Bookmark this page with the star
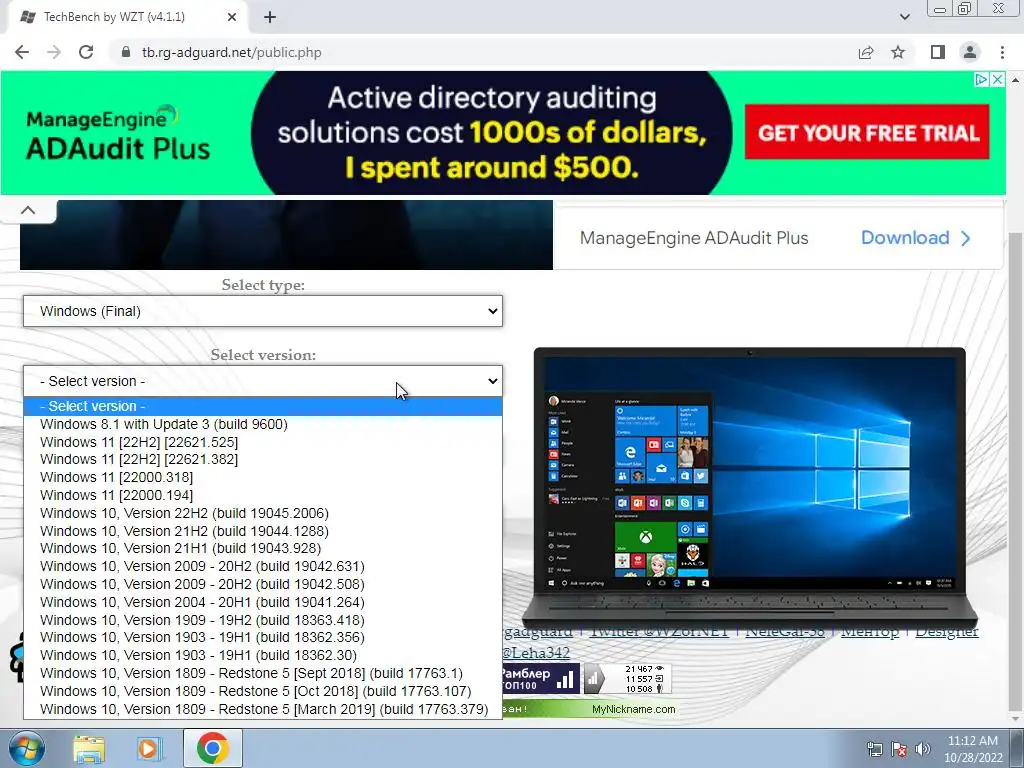1024x768 pixels. (x=898, y=52)
